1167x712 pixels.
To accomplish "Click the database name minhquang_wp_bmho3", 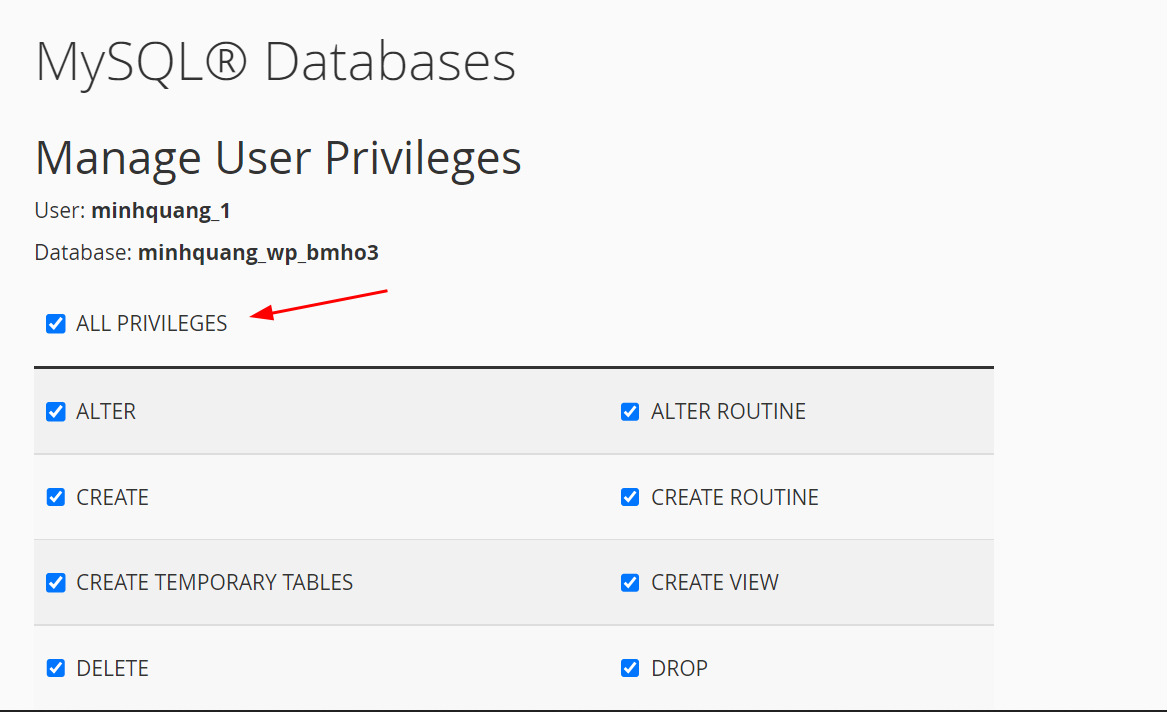I will click(x=257, y=252).
